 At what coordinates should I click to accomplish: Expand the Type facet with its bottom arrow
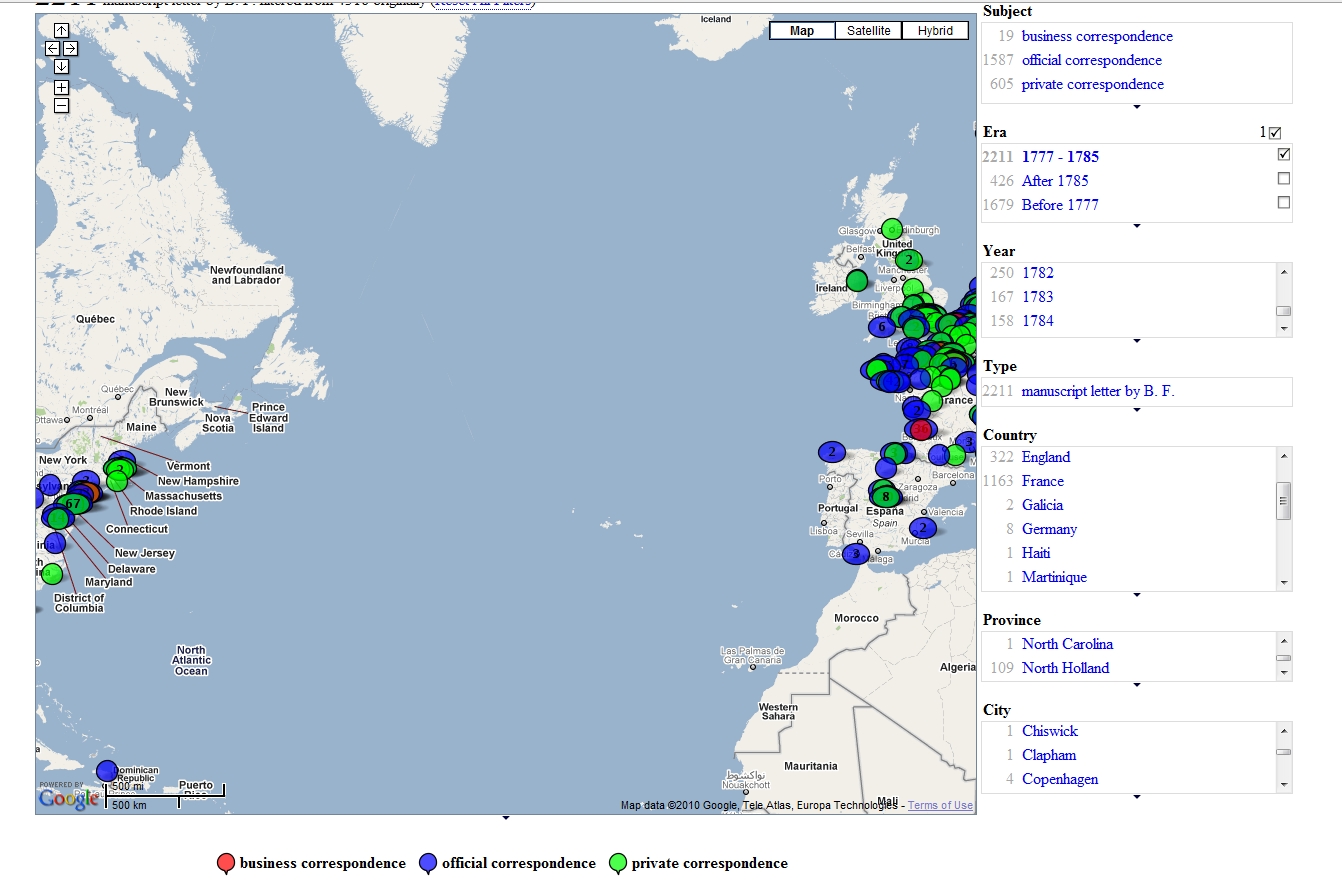pyautogui.click(x=1137, y=410)
